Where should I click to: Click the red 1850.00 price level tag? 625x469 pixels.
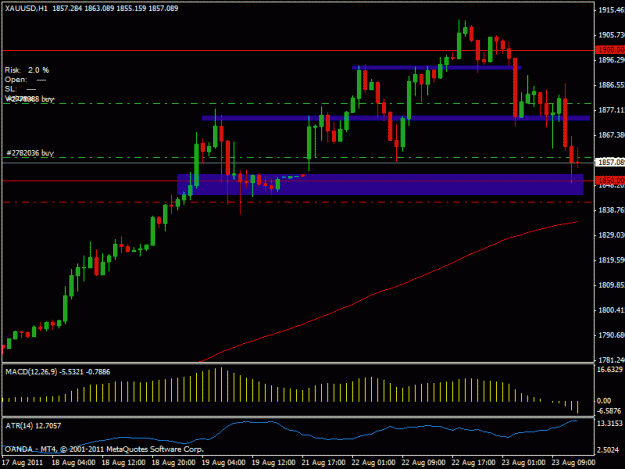click(610, 181)
